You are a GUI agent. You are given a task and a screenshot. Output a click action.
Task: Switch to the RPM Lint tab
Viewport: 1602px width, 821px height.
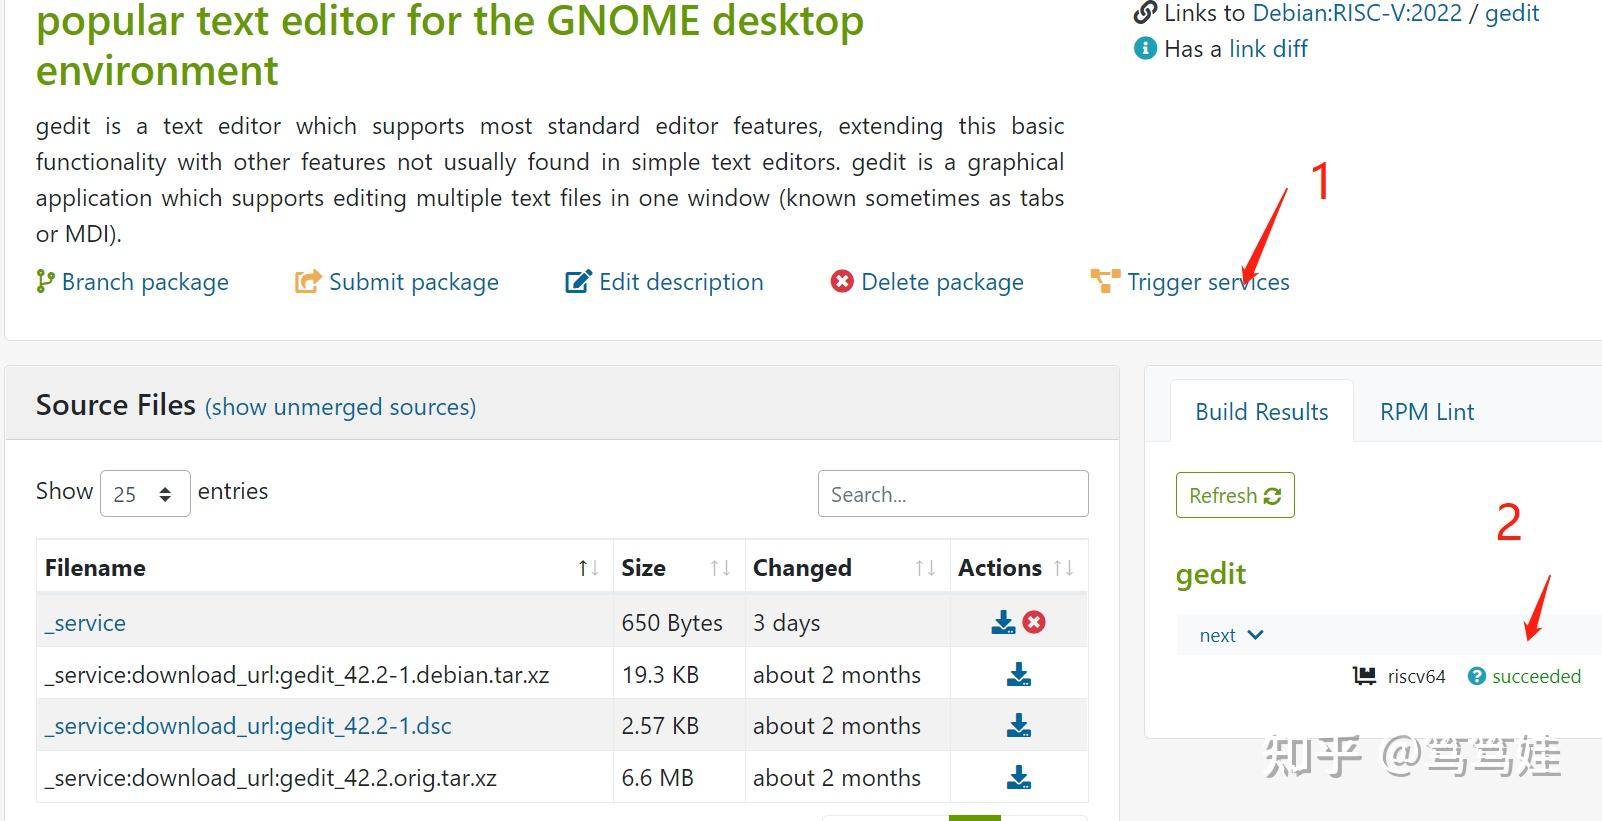click(x=1427, y=412)
